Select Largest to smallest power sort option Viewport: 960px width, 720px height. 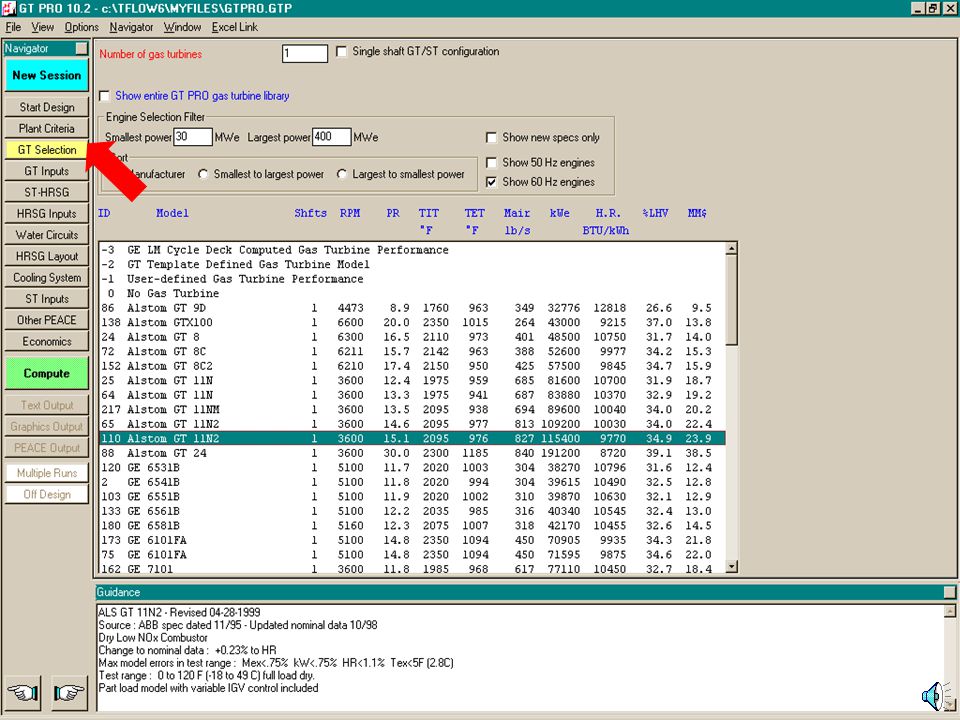tap(342, 174)
